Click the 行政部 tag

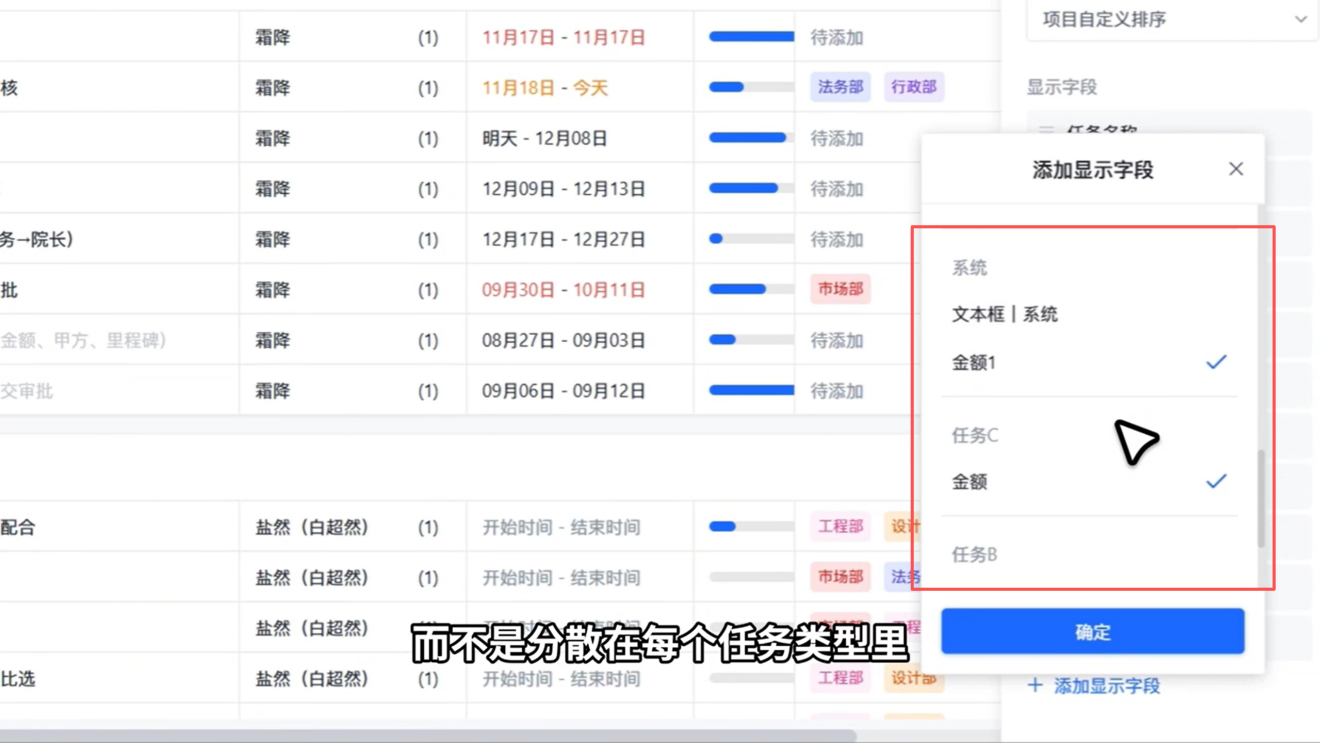point(913,87)
